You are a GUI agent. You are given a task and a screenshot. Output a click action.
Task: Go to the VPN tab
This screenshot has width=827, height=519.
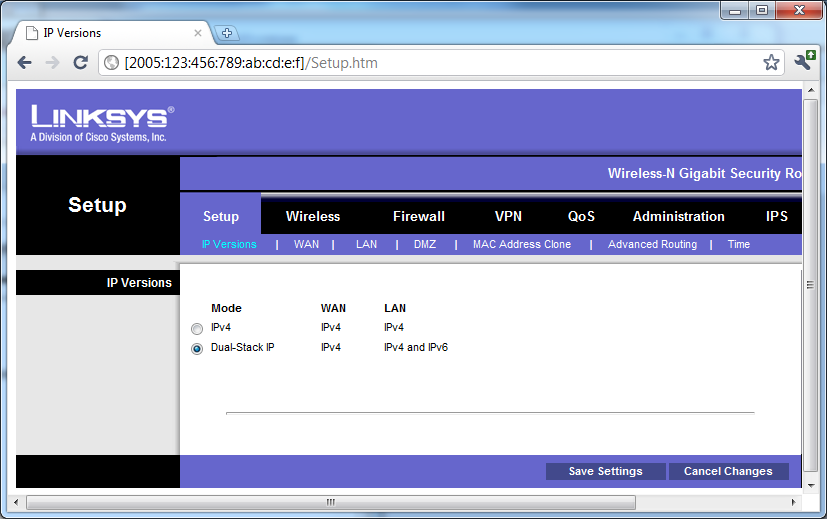tap(508, 216)
